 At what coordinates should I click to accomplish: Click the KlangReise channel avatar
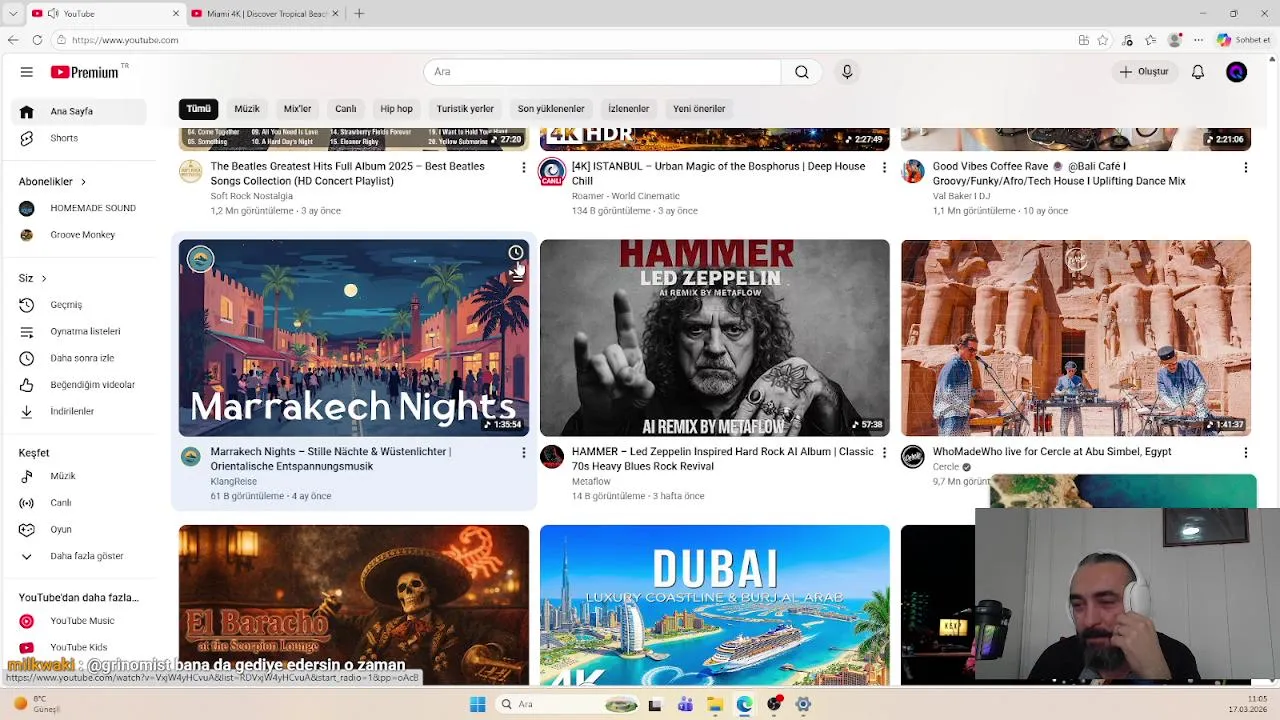coord(190,457)
